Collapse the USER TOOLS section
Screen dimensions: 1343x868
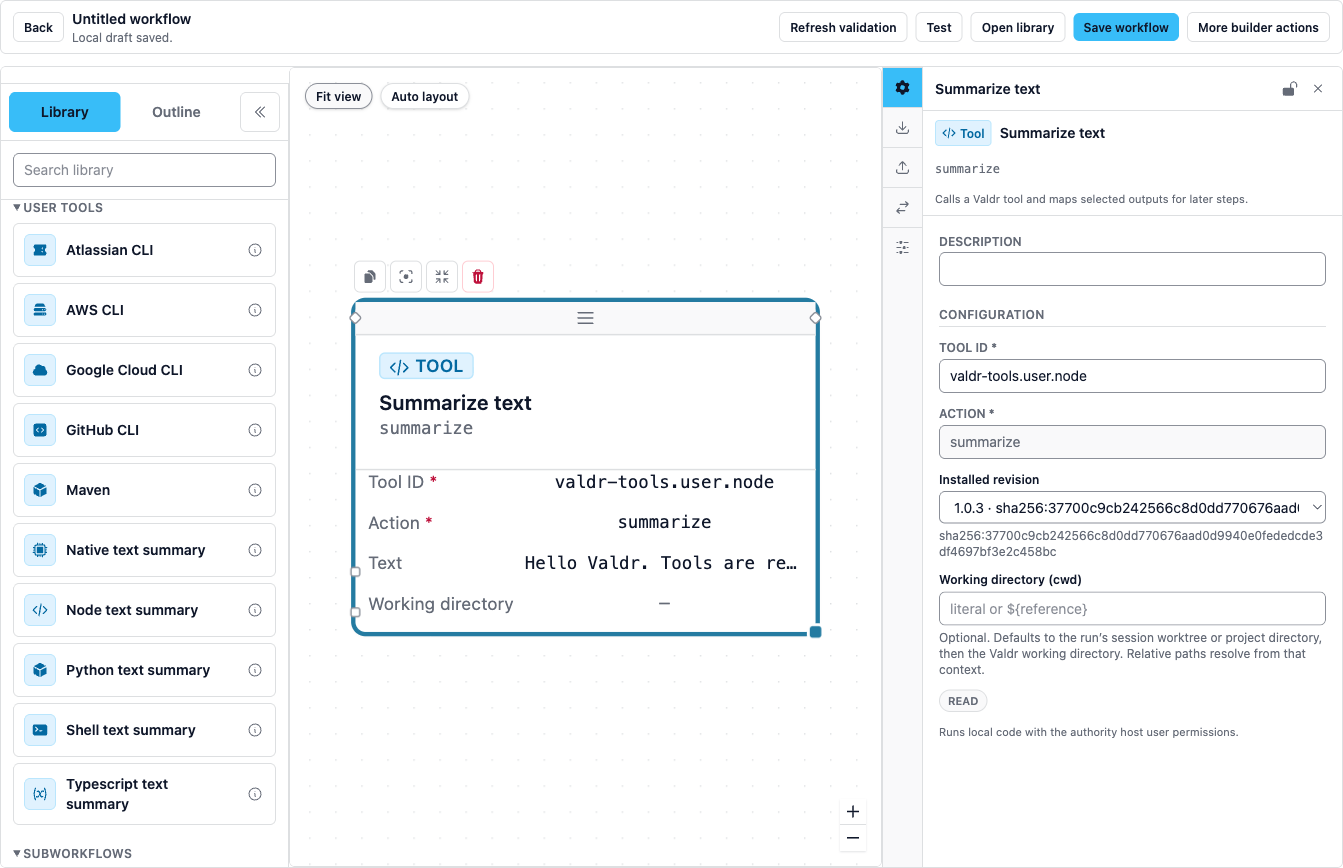point(58,208)
